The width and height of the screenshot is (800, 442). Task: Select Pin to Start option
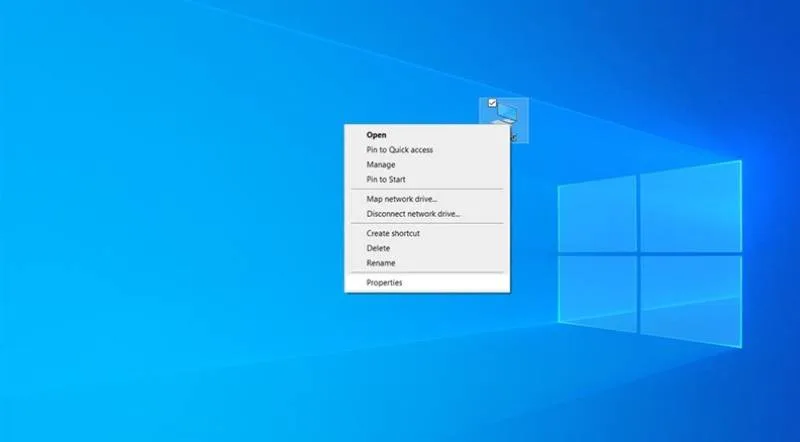point(427,179)
